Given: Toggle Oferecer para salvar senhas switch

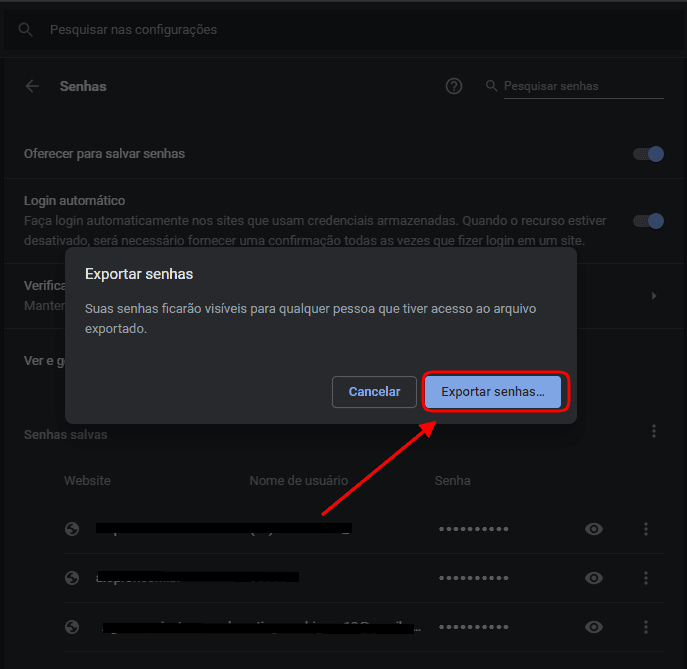Looking at the screenshot, I should (648, 154).
